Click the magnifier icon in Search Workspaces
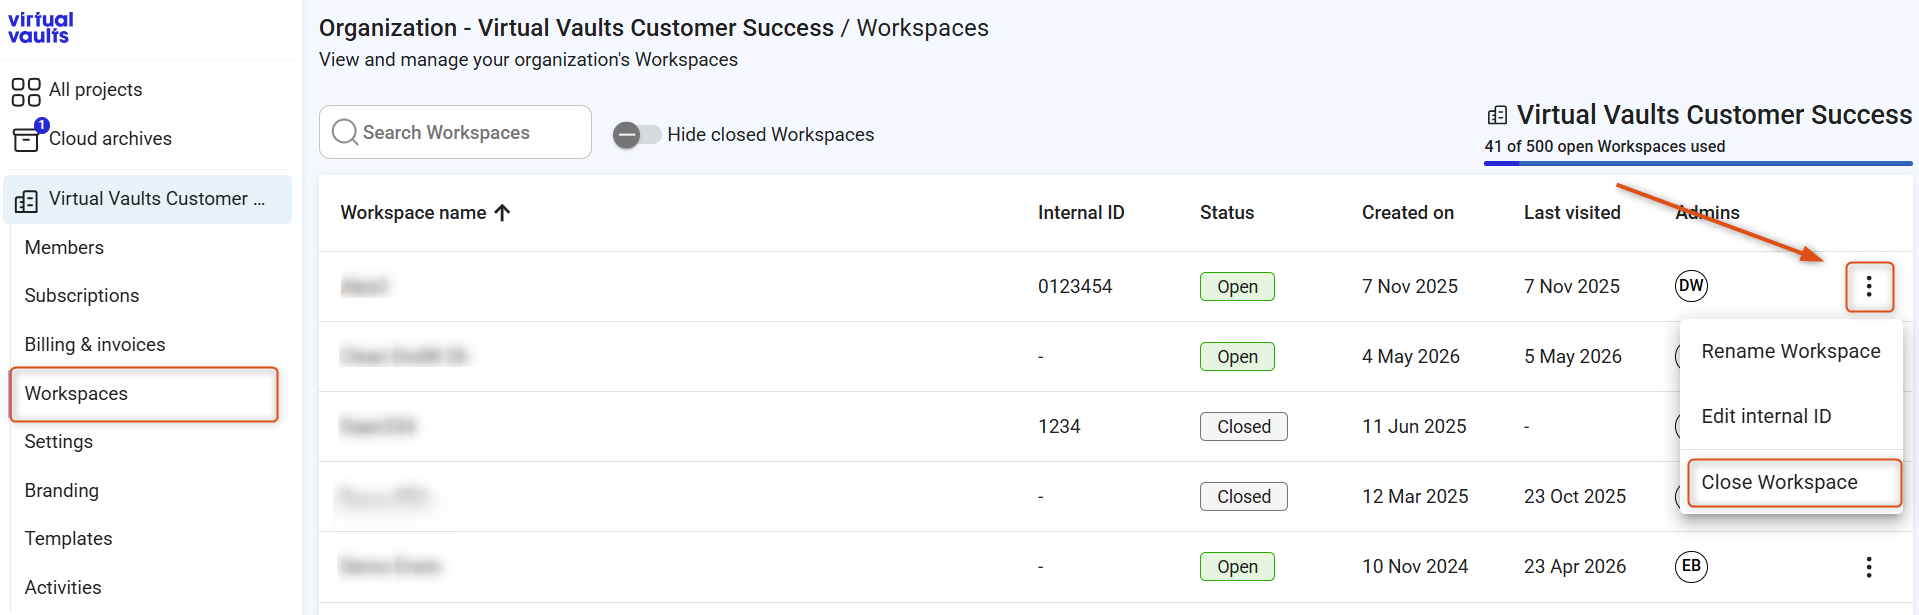The width and height of the screenshot is (1919, 615). point(345,132)
